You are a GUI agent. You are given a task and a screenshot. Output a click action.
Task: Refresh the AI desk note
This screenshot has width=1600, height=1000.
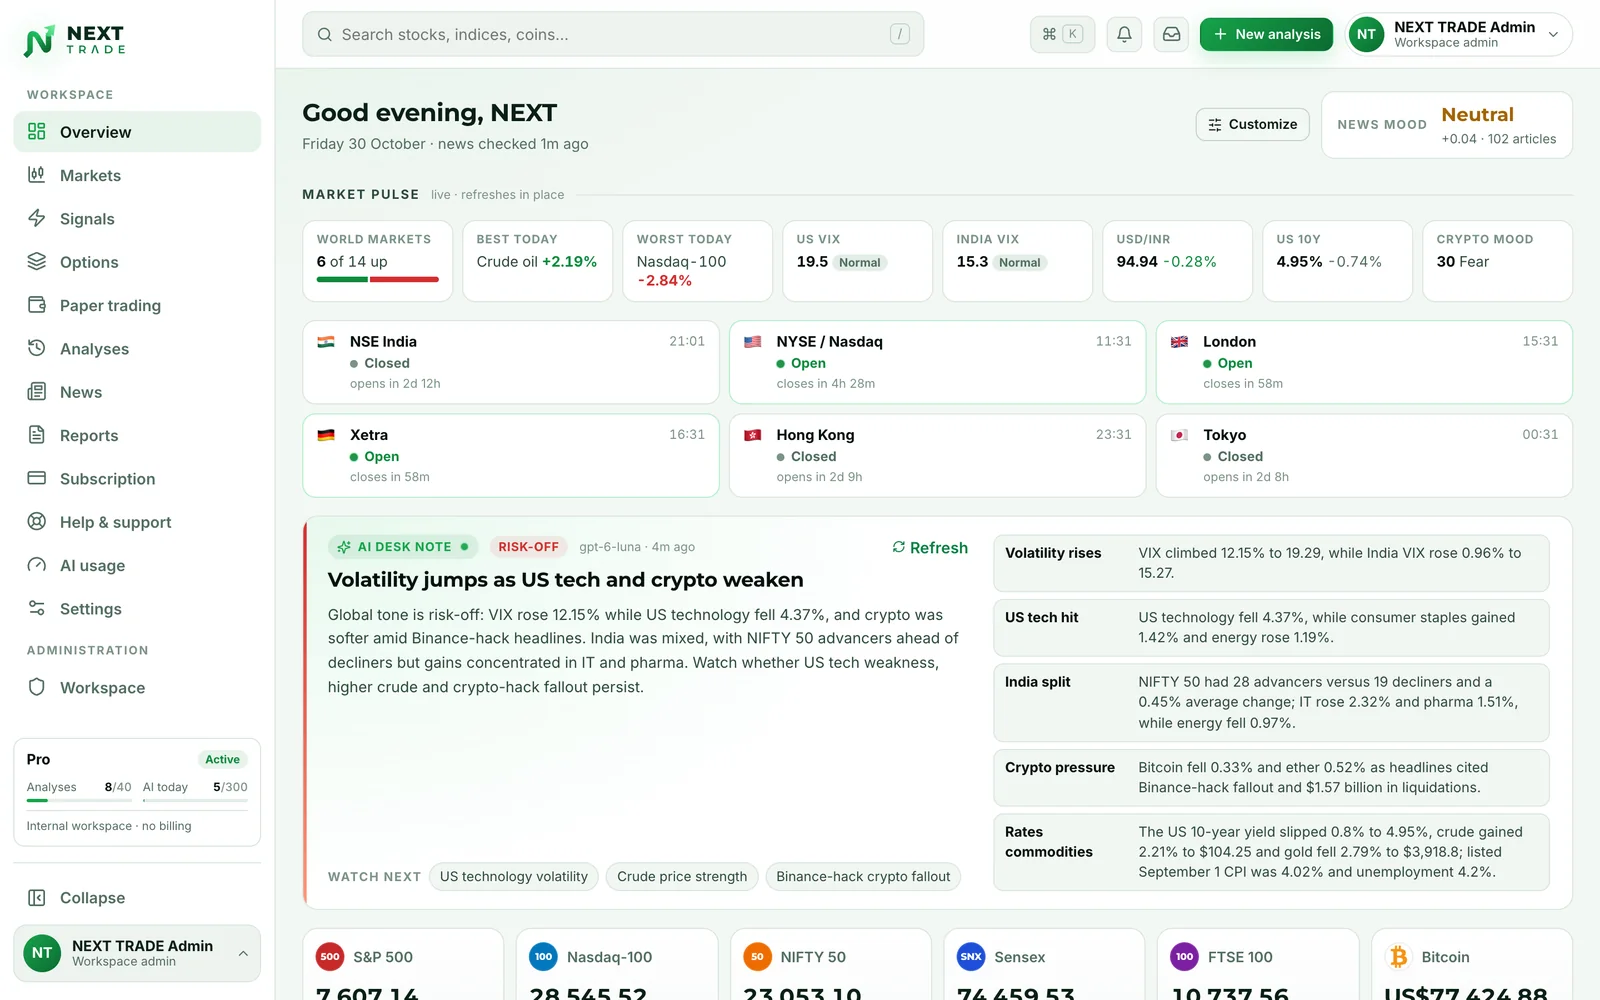tap(930, 548)
